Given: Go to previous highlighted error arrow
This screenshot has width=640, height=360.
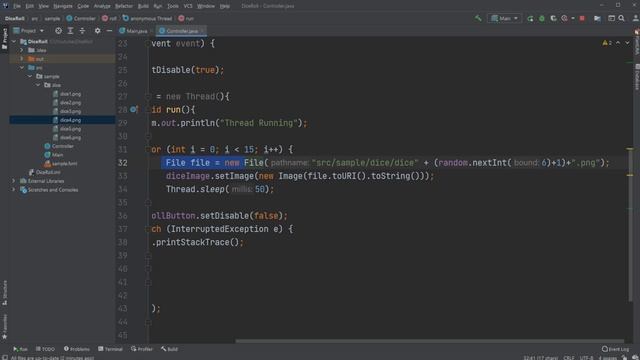Looking at the screenshot, I should point(618,43).
